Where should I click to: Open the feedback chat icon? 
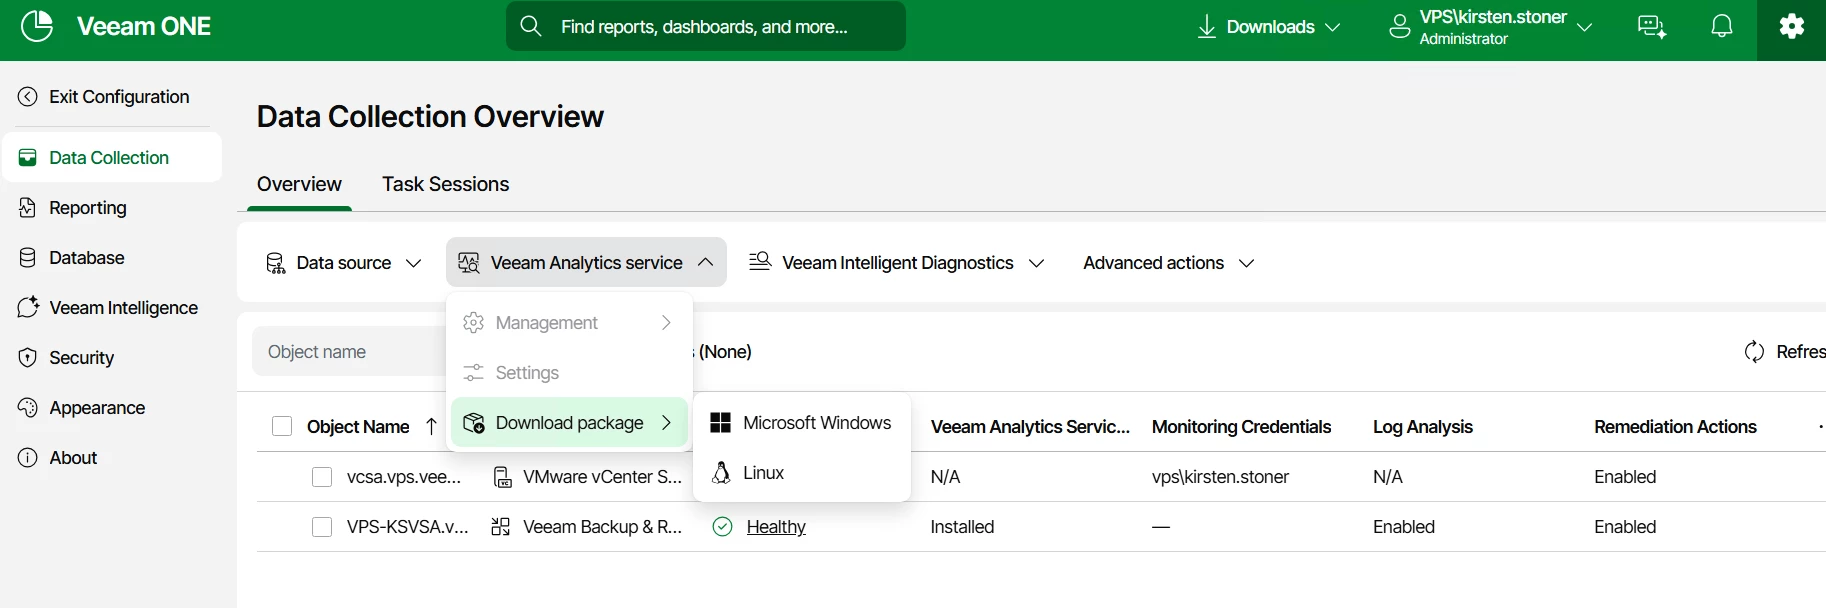(x=1652, y=27)
